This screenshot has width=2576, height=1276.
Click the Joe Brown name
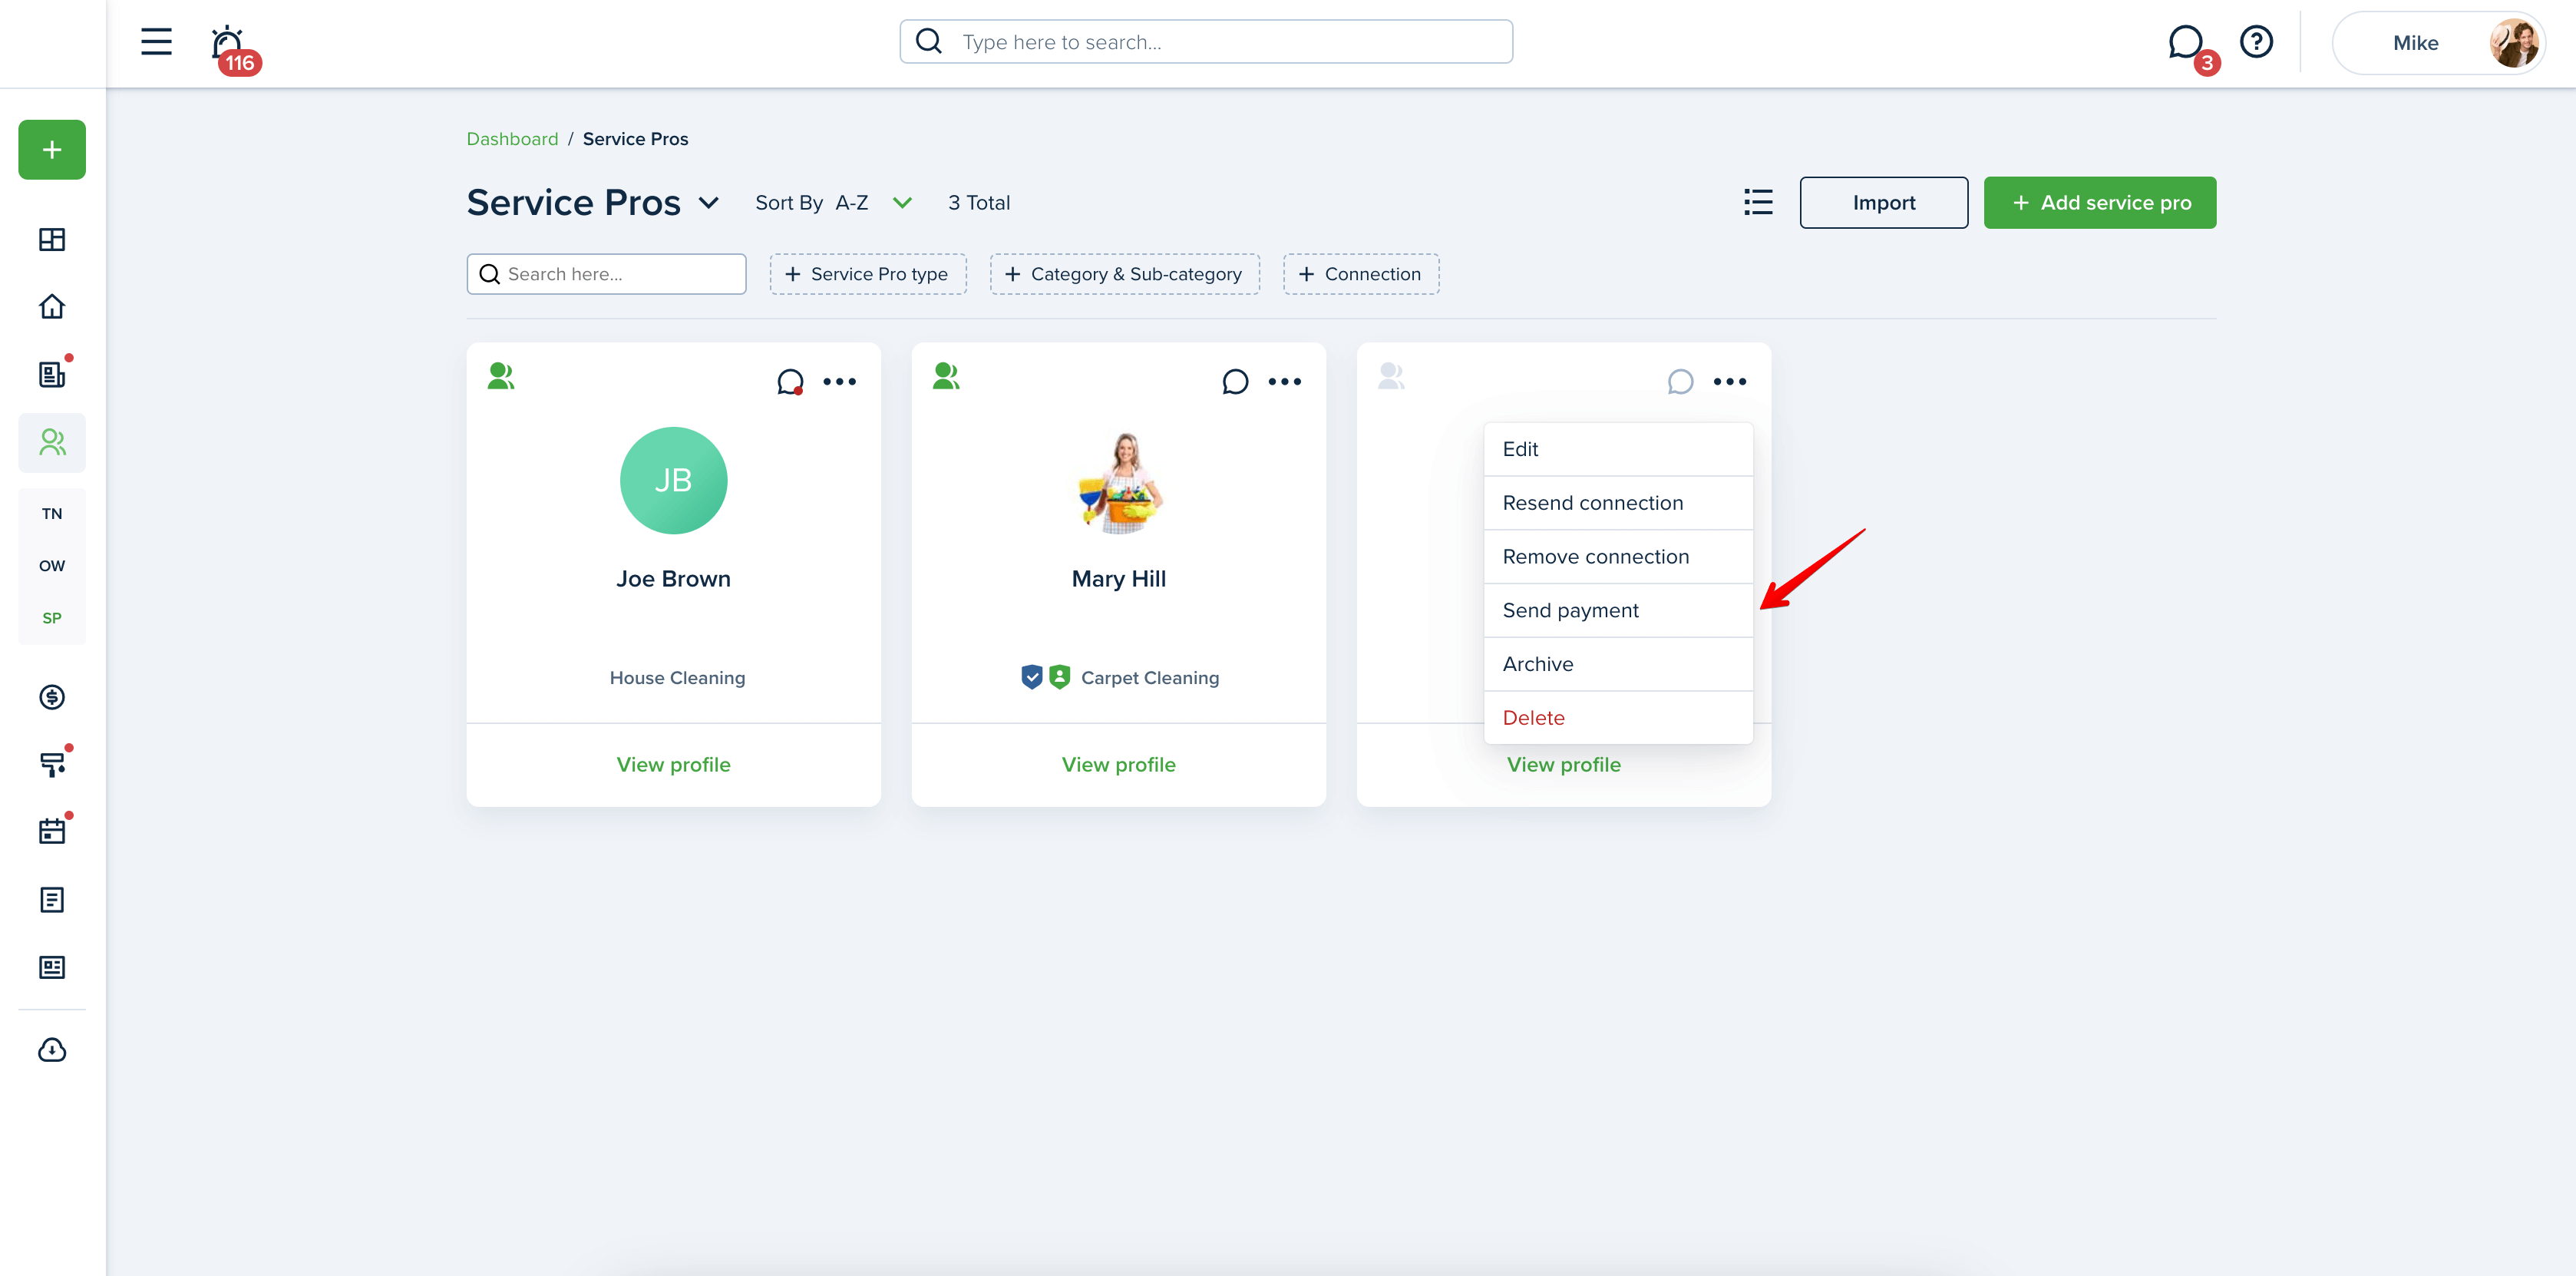pyautogui.click(x=673, y=579)
